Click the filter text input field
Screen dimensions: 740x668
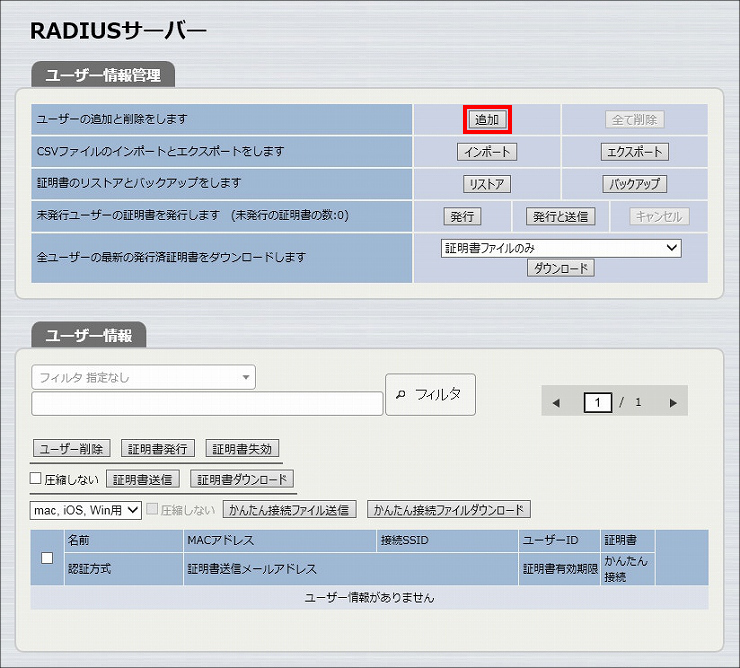pos(207,404)
